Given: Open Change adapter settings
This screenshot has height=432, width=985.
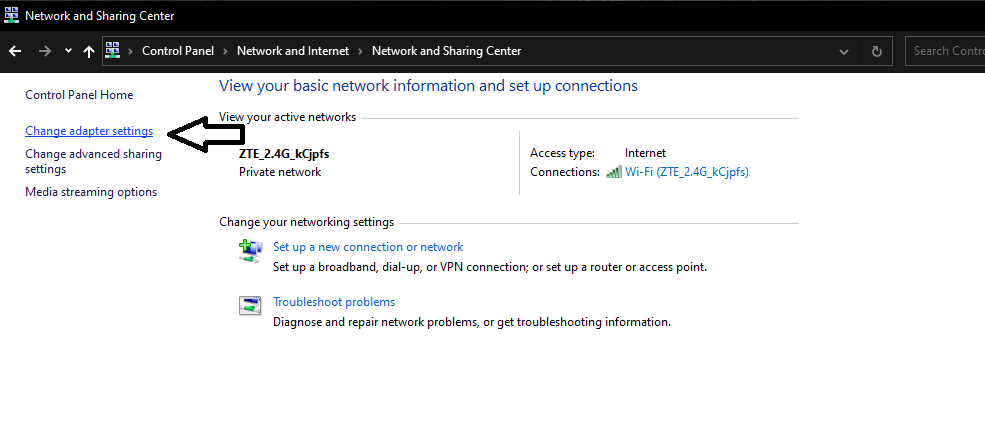Looking at the screenshot, I should [x=89, y=131].
